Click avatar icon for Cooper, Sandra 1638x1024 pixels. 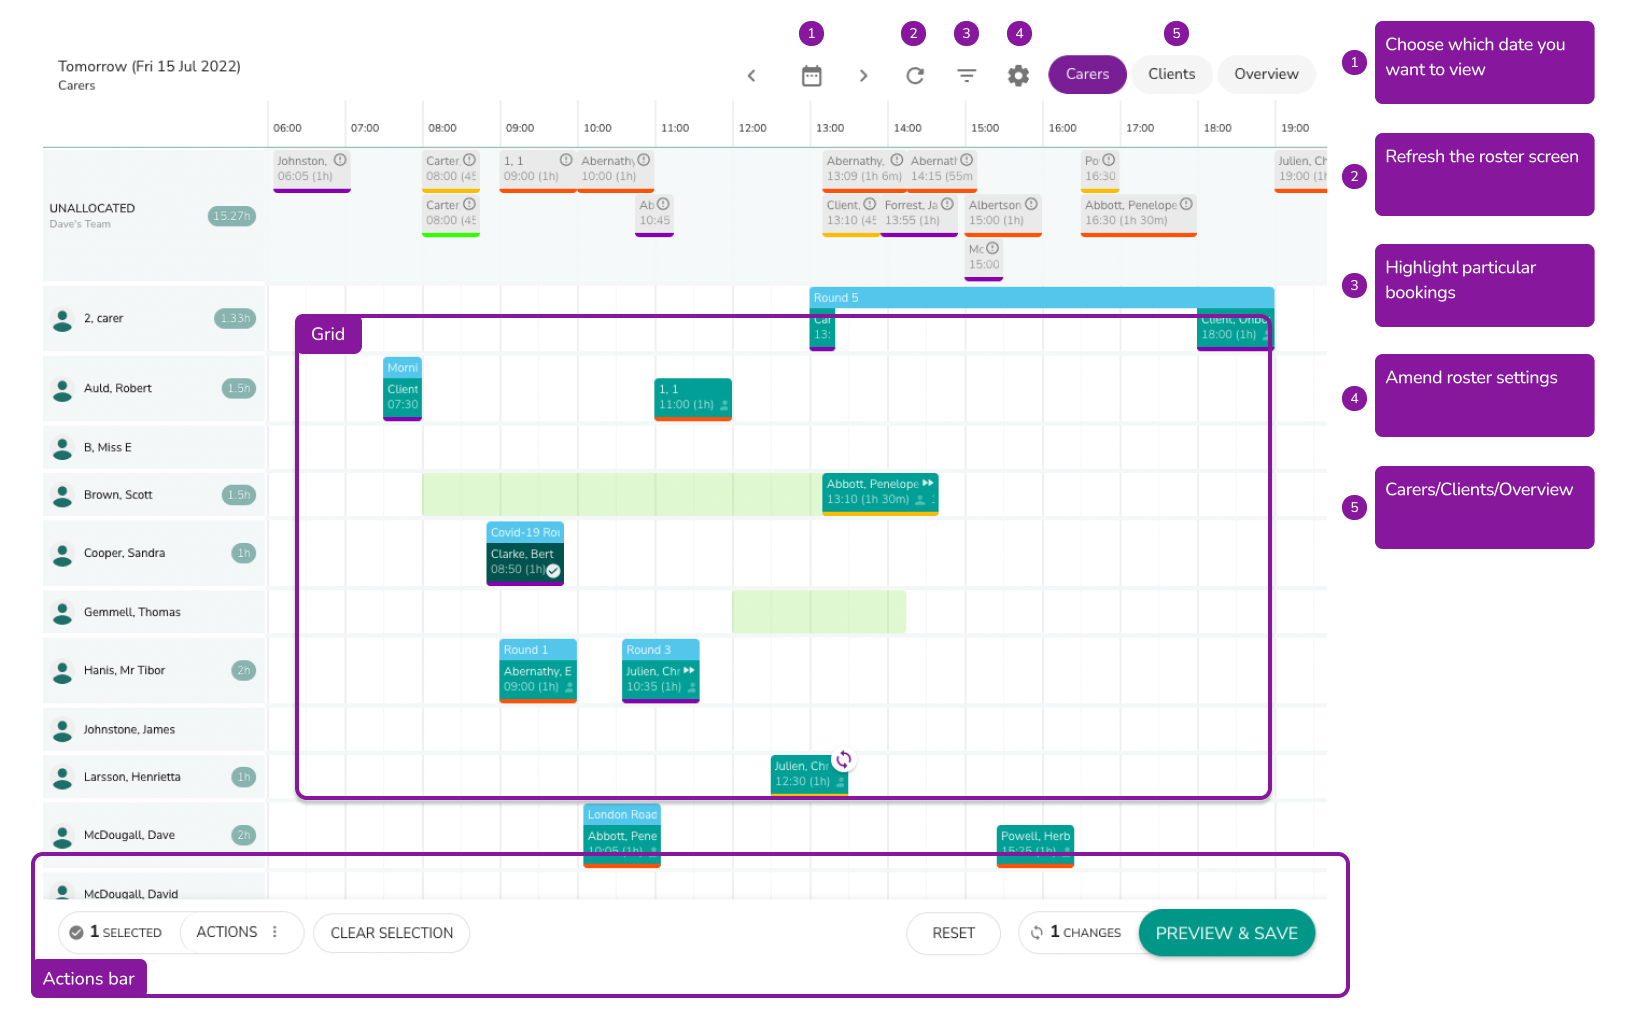62,553
